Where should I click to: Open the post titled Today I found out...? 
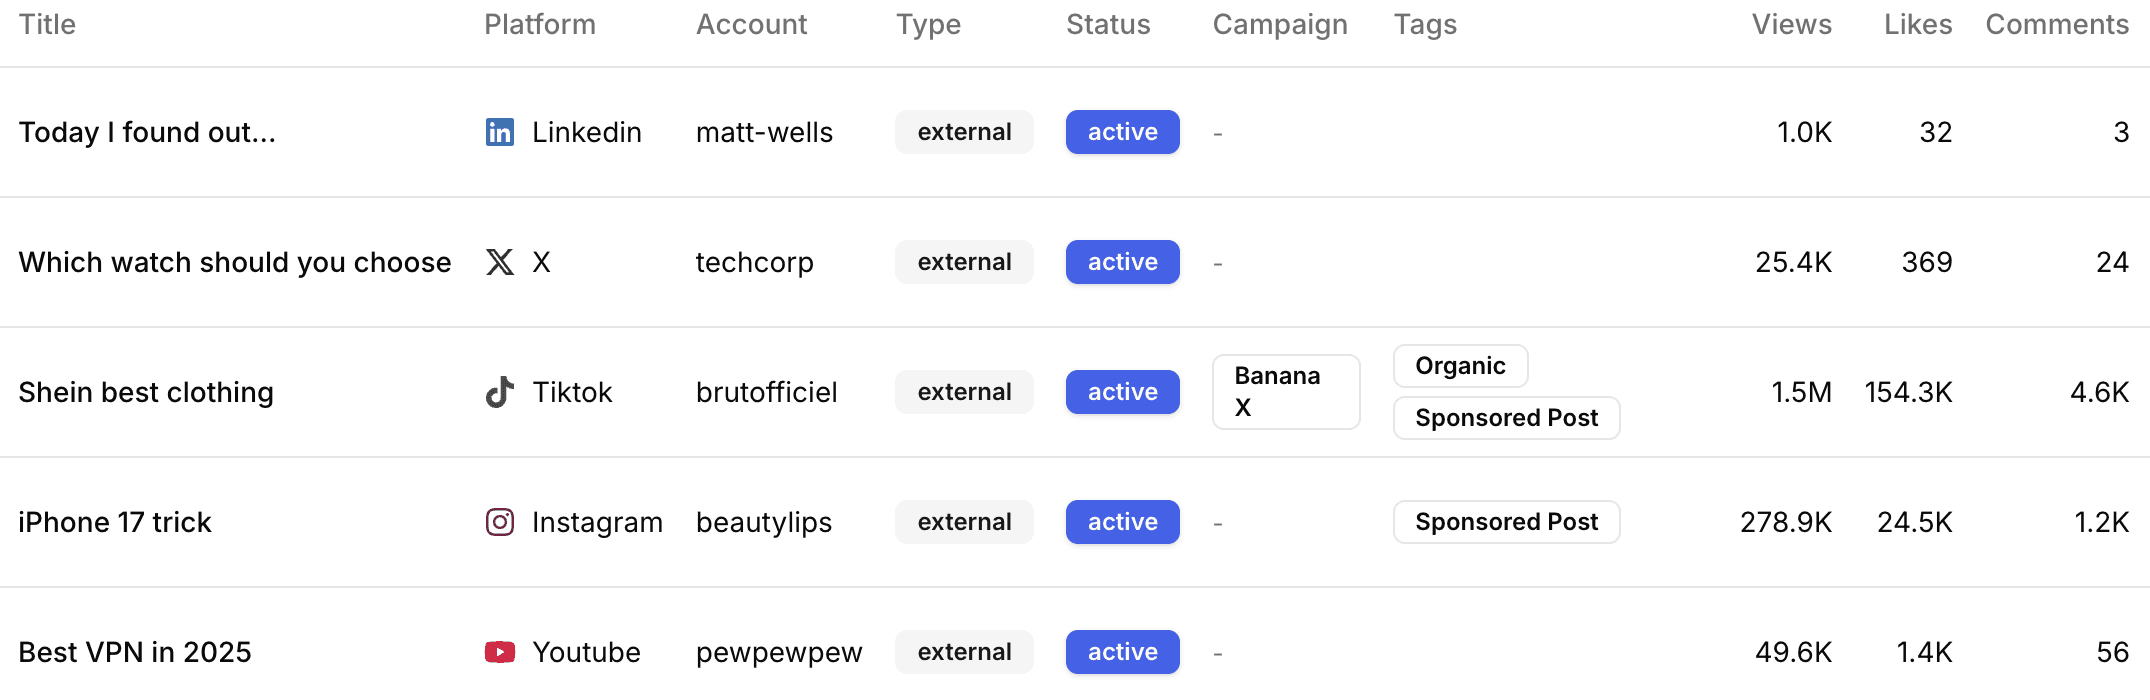point(150,131)
